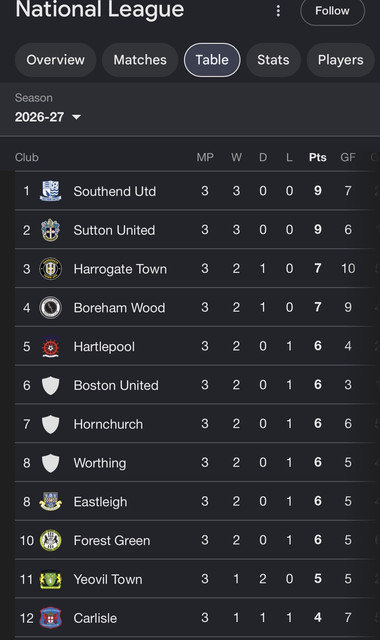Click the Hartlepool club crest
This screenshot has height=640, width=380.
tap(51, 347)
